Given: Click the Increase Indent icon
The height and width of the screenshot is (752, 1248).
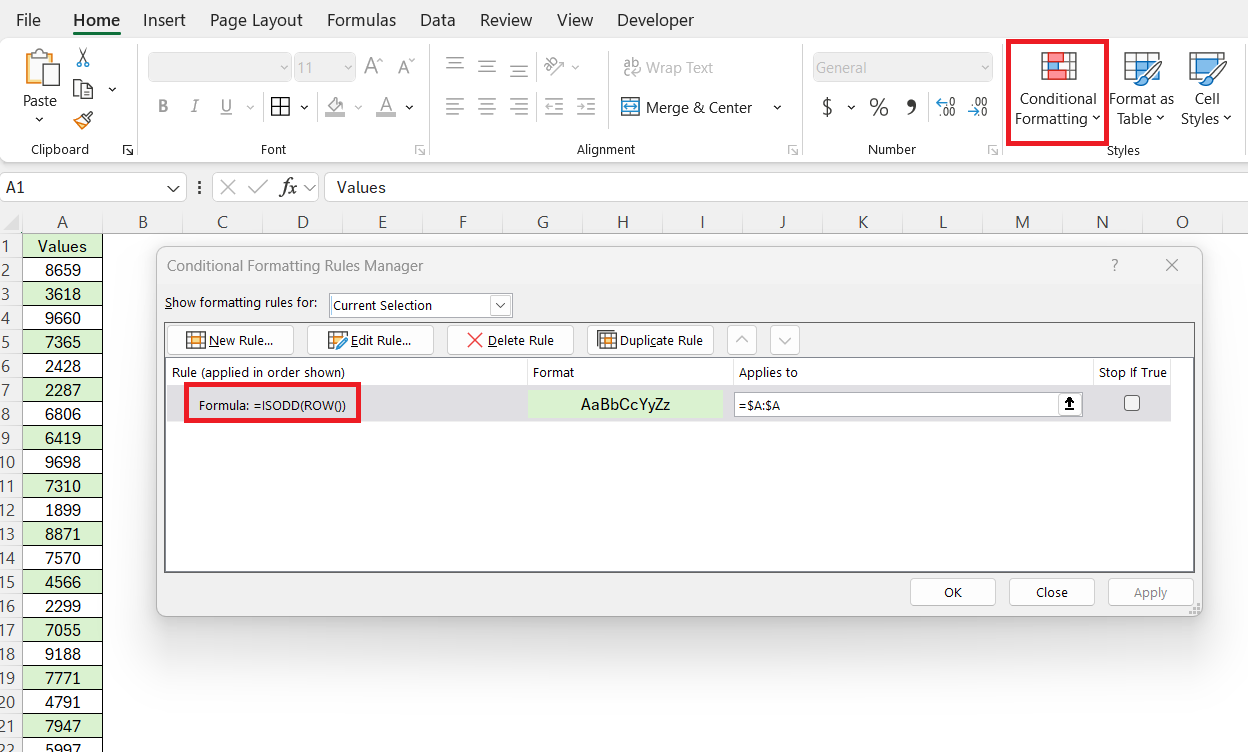Looking at the screenshot, I should point(586,106).
